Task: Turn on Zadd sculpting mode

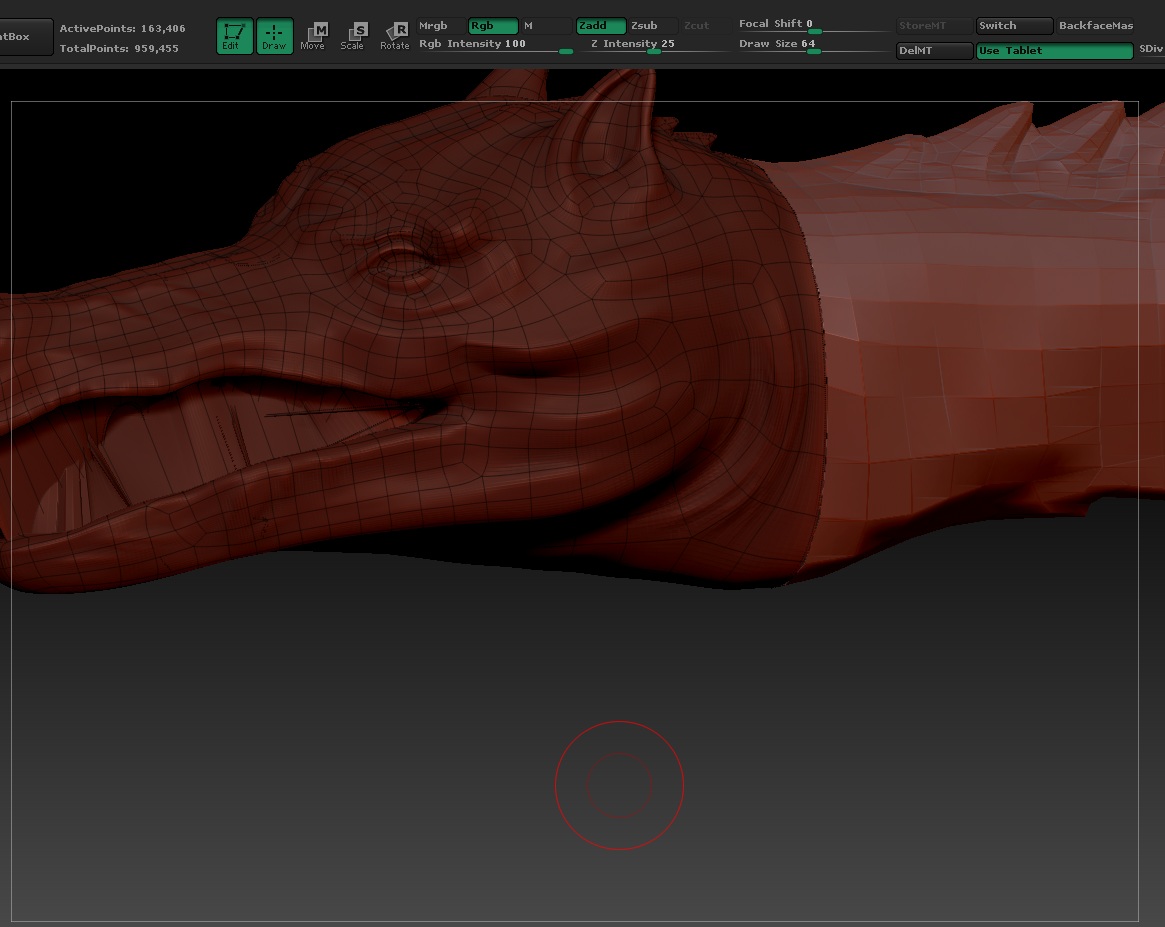Action: click(x=600, y=25)
